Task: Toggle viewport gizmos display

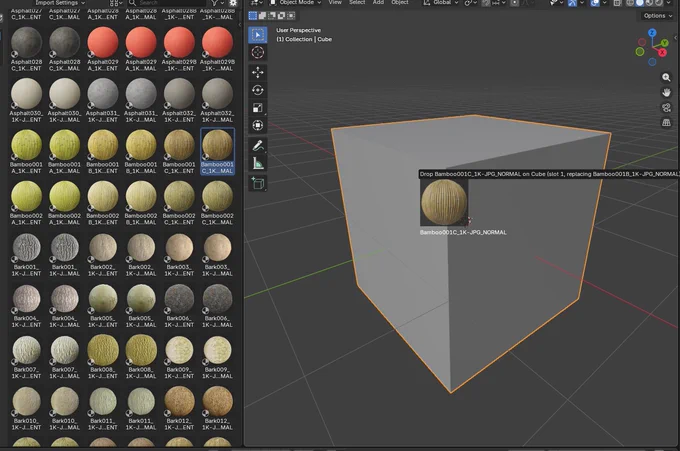Action: [x=572, y=3]
